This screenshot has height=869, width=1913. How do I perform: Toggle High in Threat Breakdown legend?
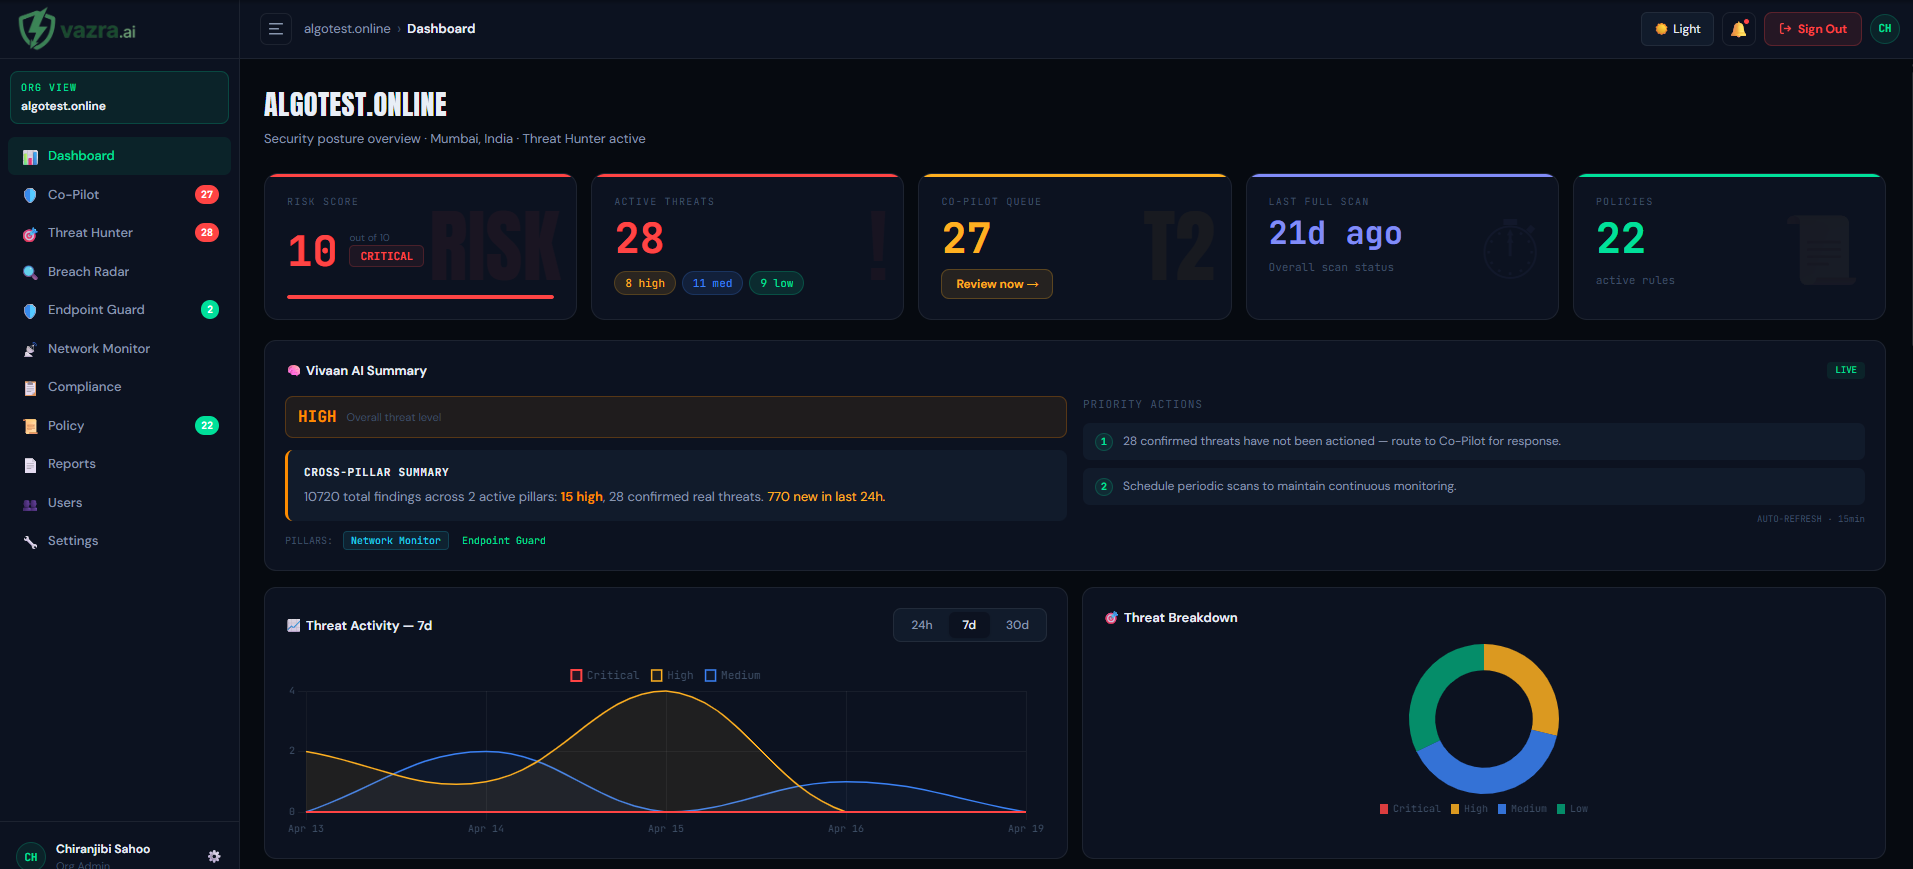point(1470,809)
